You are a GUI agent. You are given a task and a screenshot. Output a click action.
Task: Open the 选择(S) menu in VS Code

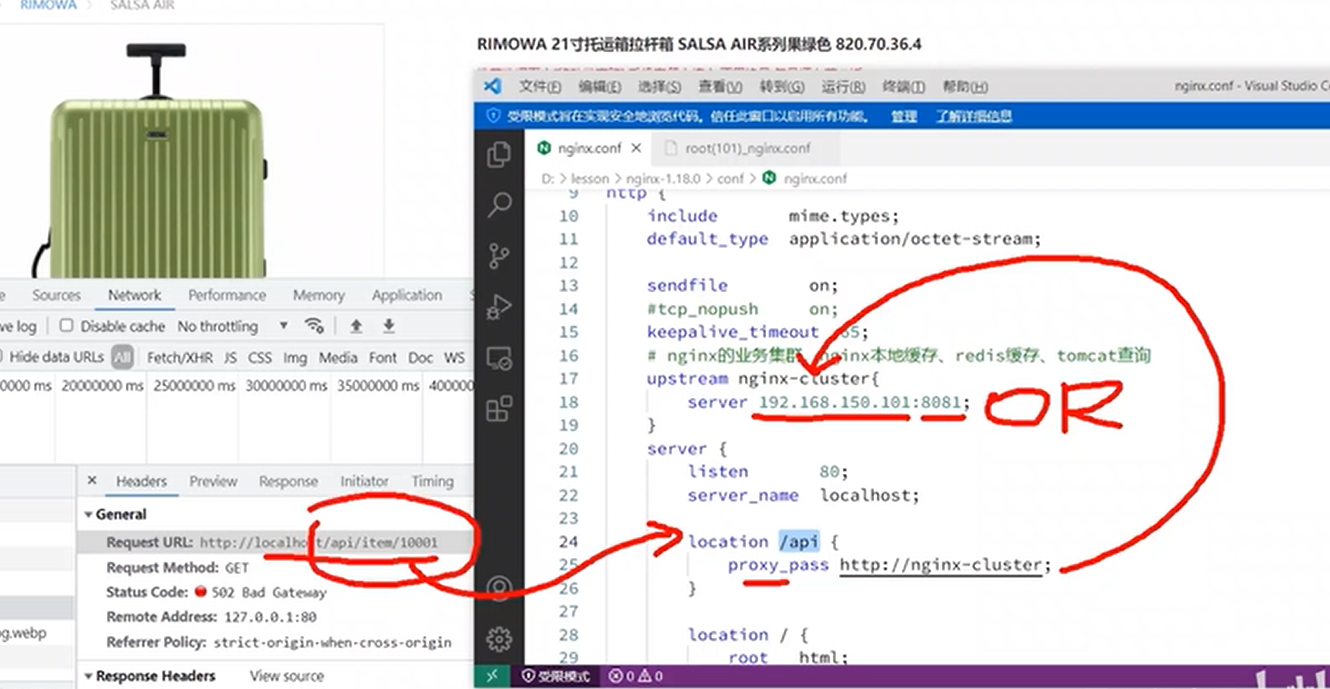(660, 87)
